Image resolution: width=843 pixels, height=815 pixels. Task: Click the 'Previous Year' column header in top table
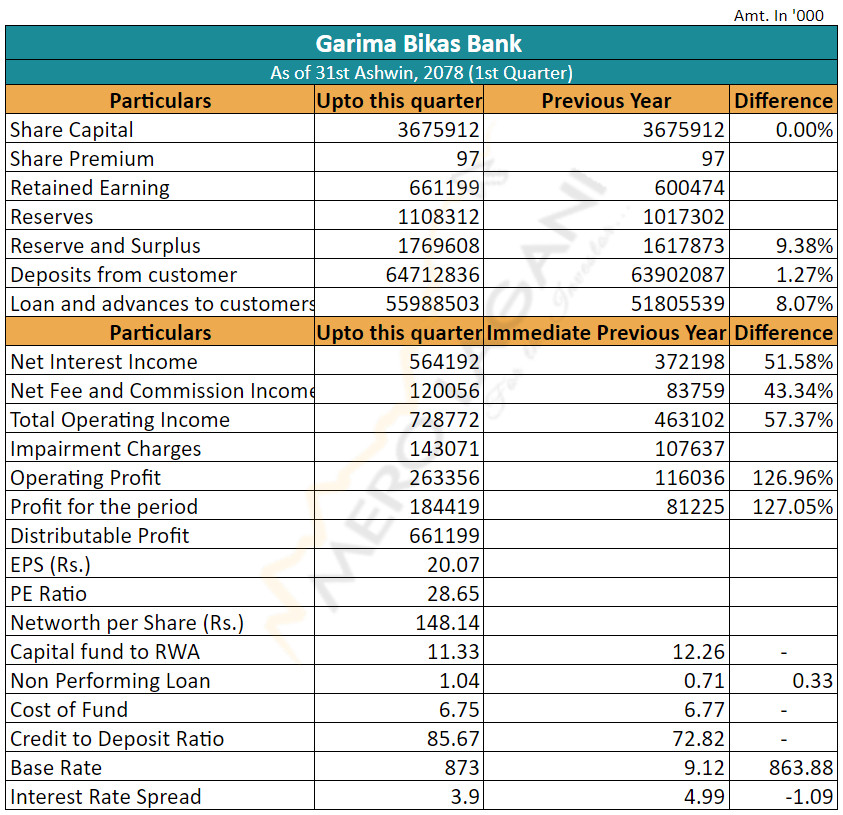click(606, 101)
